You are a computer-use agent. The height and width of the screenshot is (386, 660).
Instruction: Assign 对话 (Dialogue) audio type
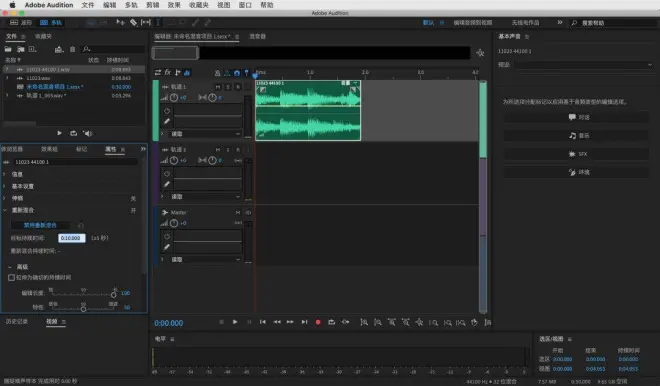click(x=576, y=117)
